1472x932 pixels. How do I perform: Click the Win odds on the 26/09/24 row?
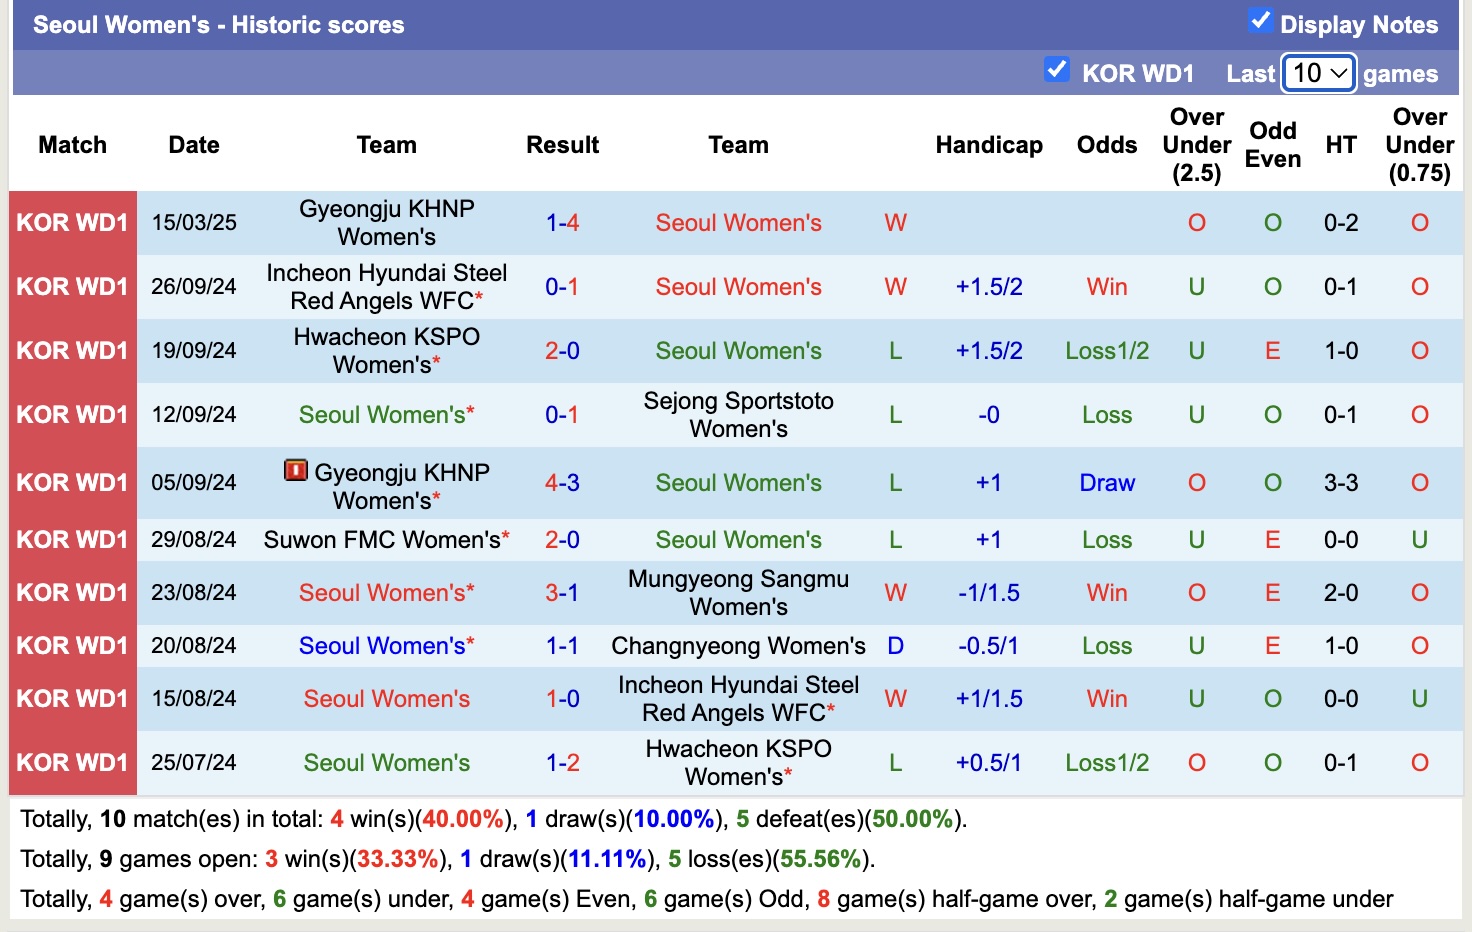[x=1106, y=286]
